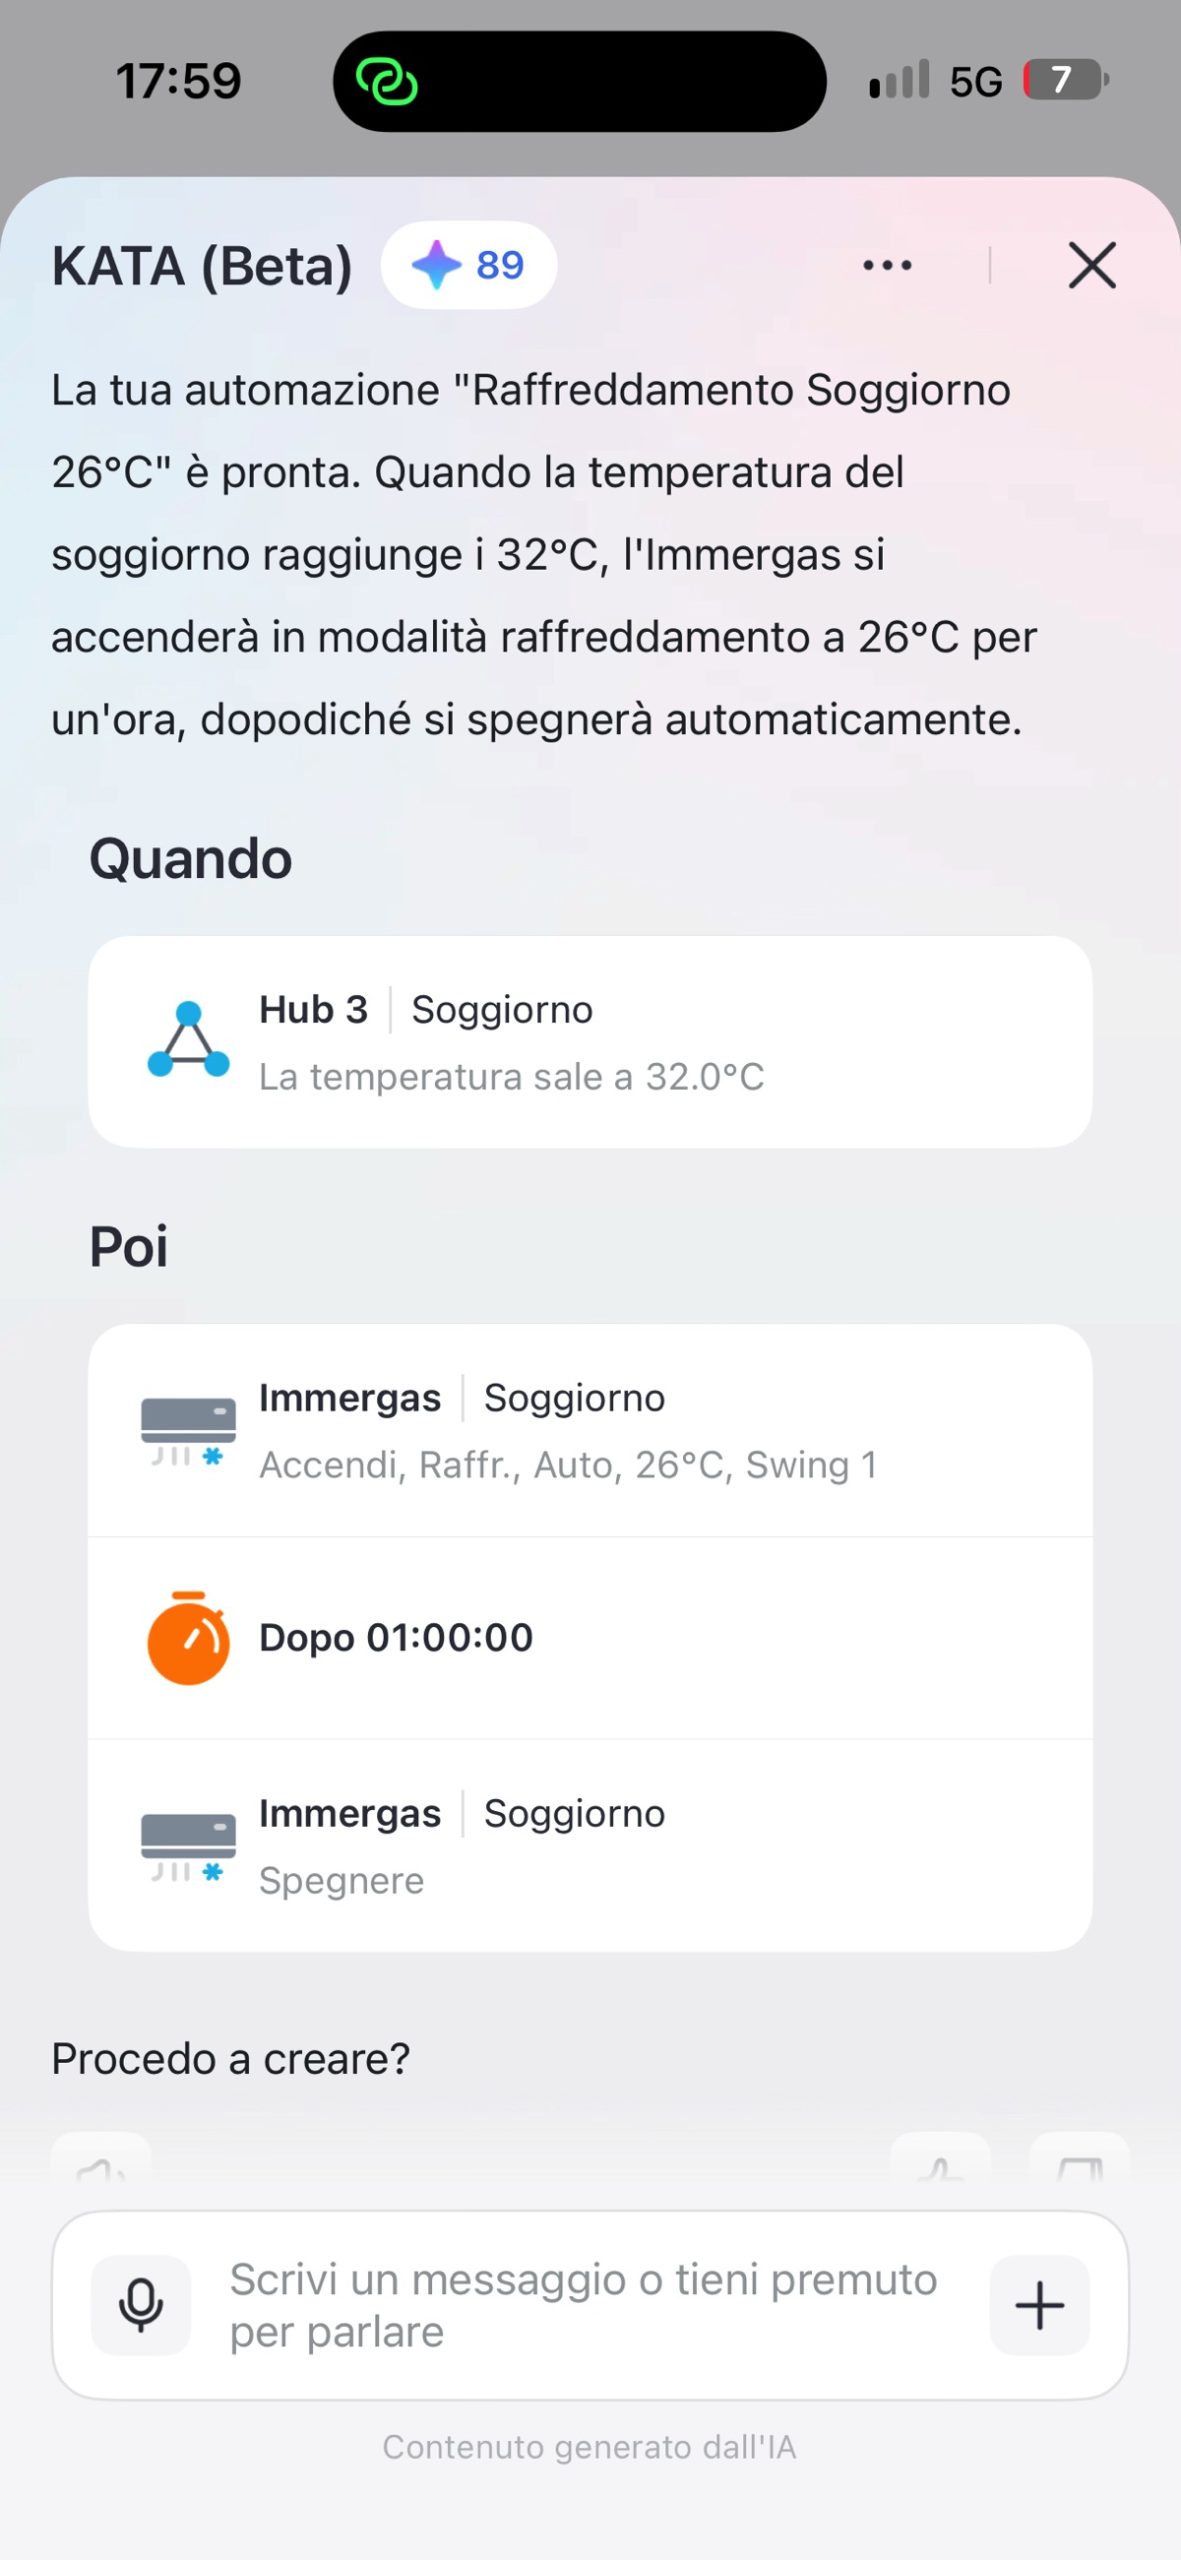Open the Immergas Spegnere action row

[x=590, y=1846]
